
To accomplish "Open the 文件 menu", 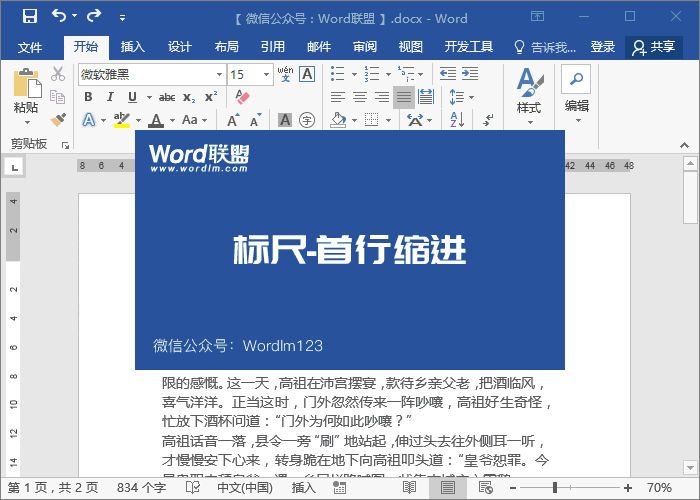I will coord(30,47).
